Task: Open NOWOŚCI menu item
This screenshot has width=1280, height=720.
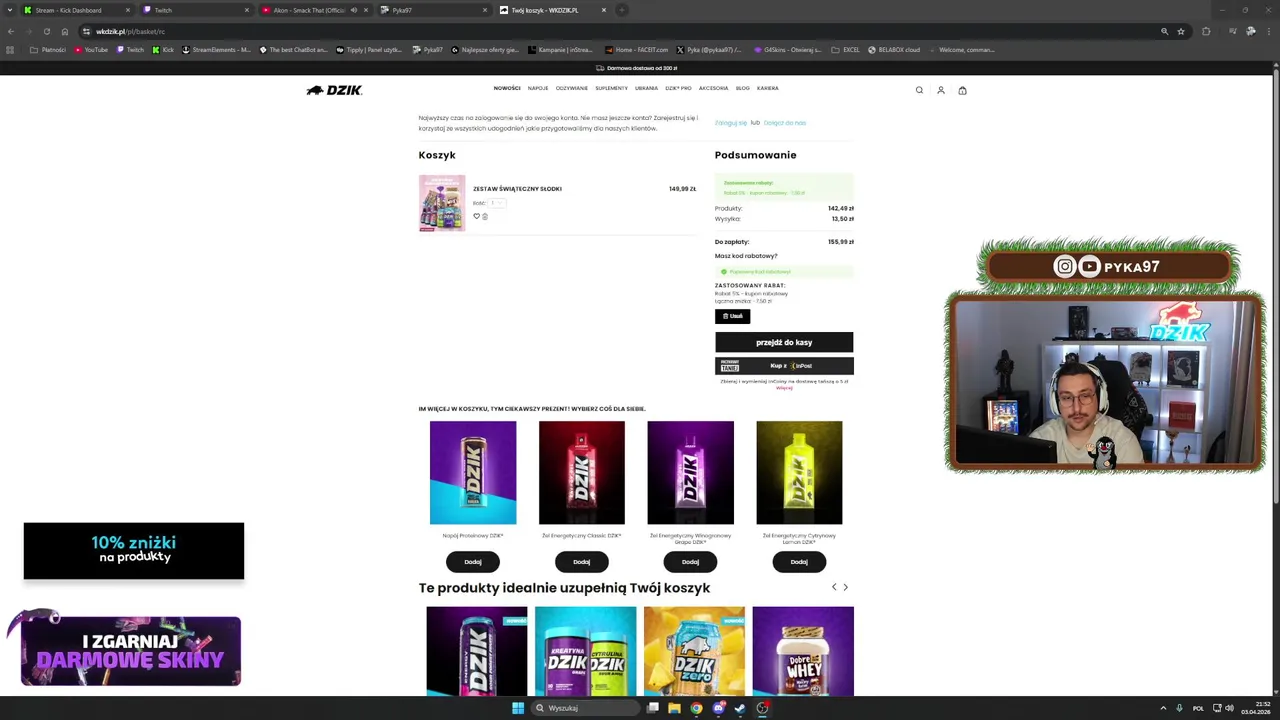Action: [507, 88]
